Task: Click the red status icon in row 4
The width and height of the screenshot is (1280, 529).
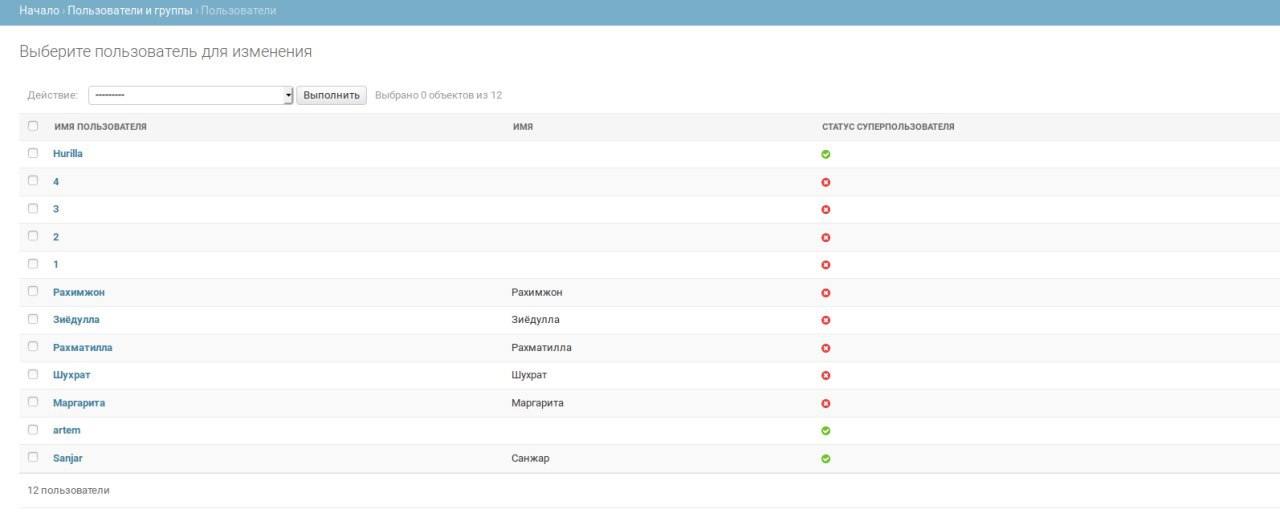Action: (826, 182)
